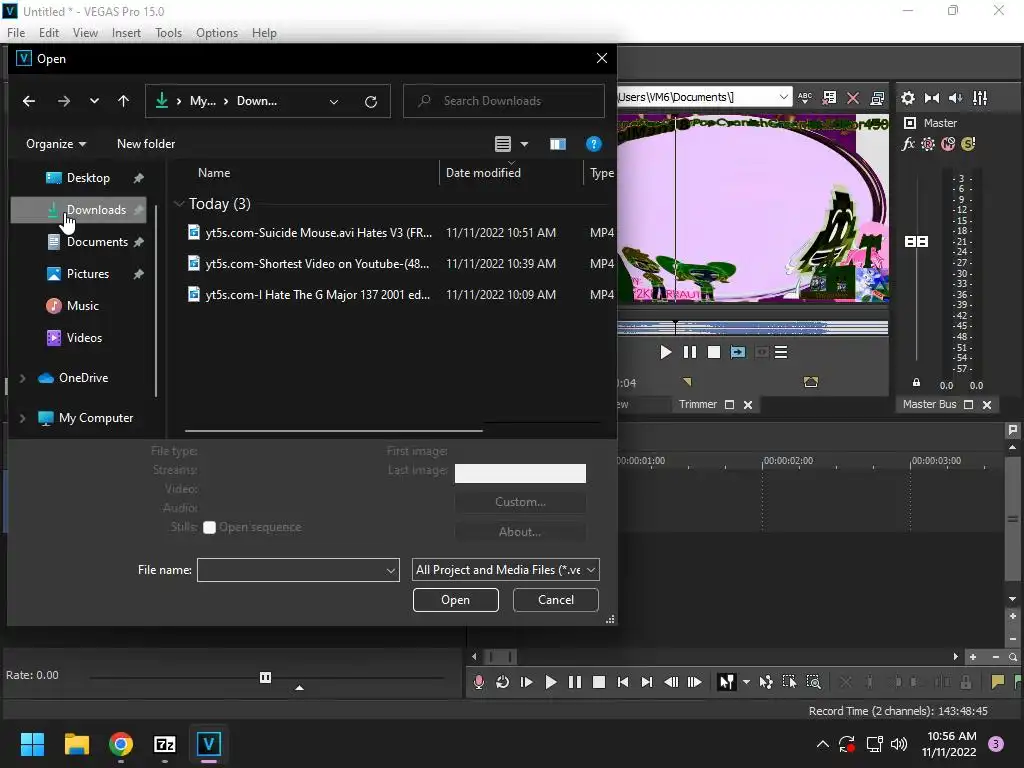Expand OneDrive in navigation pane
Viewport: 1024px width, 768px height.
click(x=23, y=378)
